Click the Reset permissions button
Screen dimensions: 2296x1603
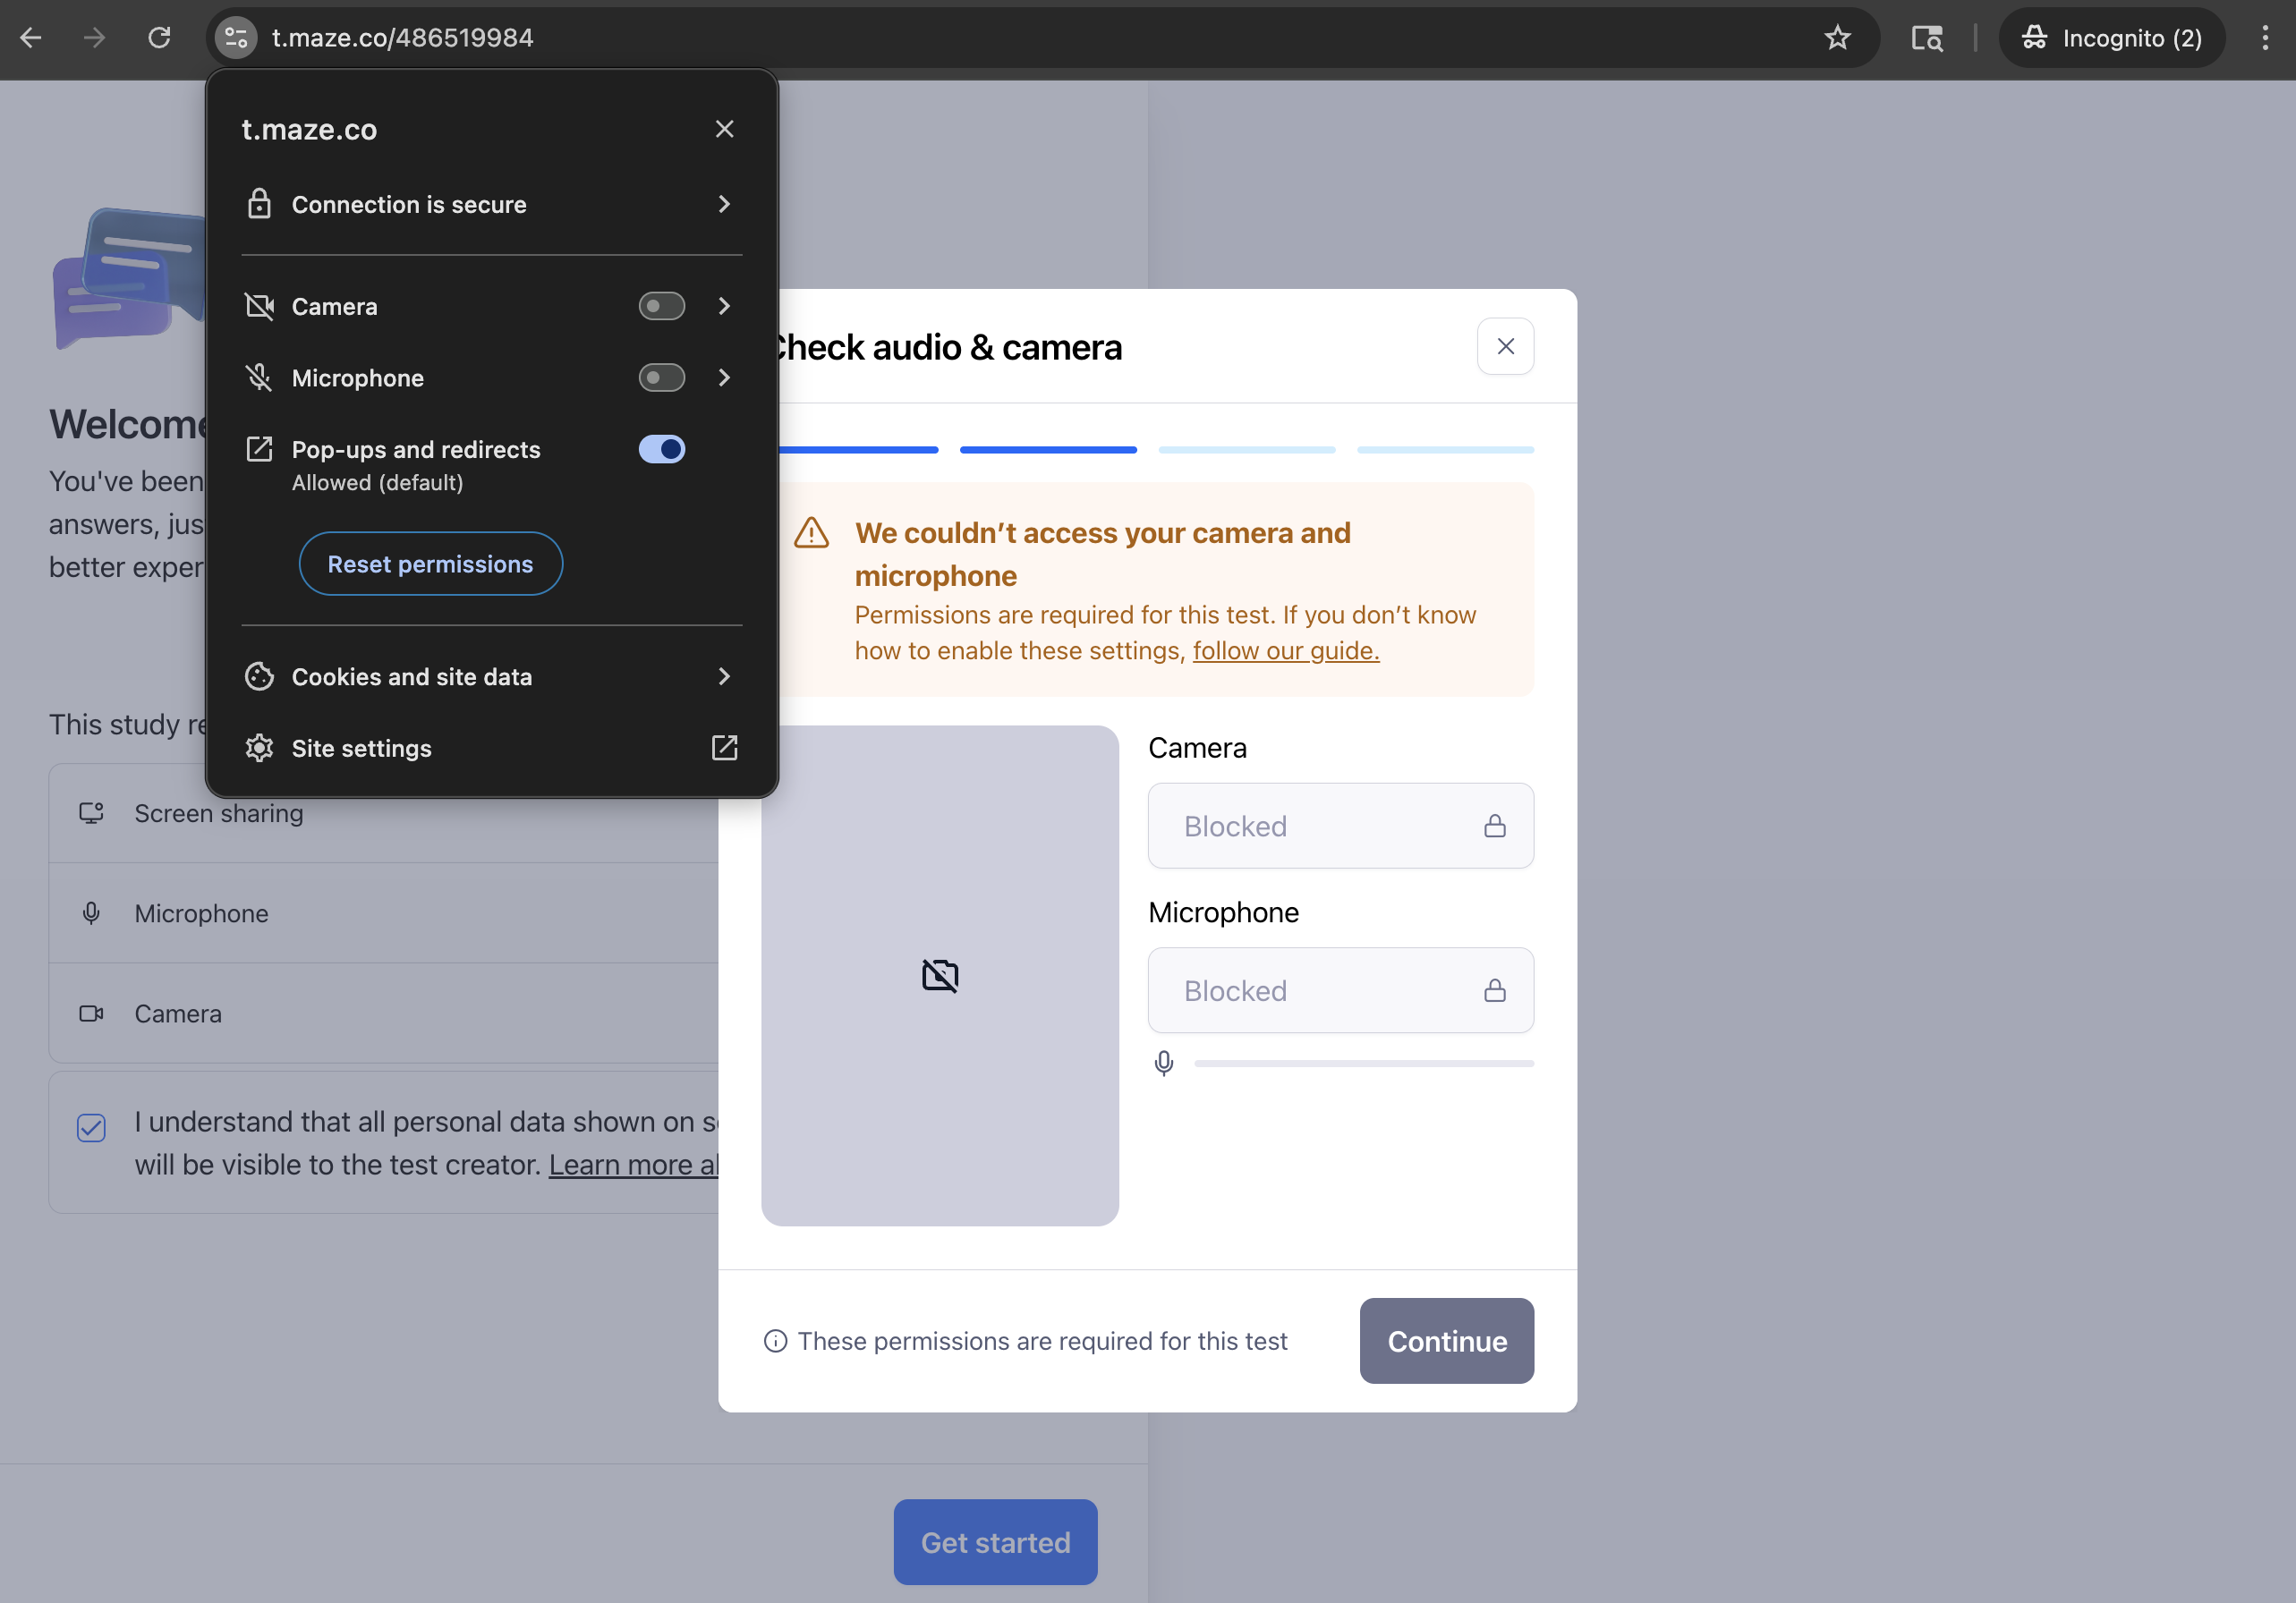click(x=430, y=564)
